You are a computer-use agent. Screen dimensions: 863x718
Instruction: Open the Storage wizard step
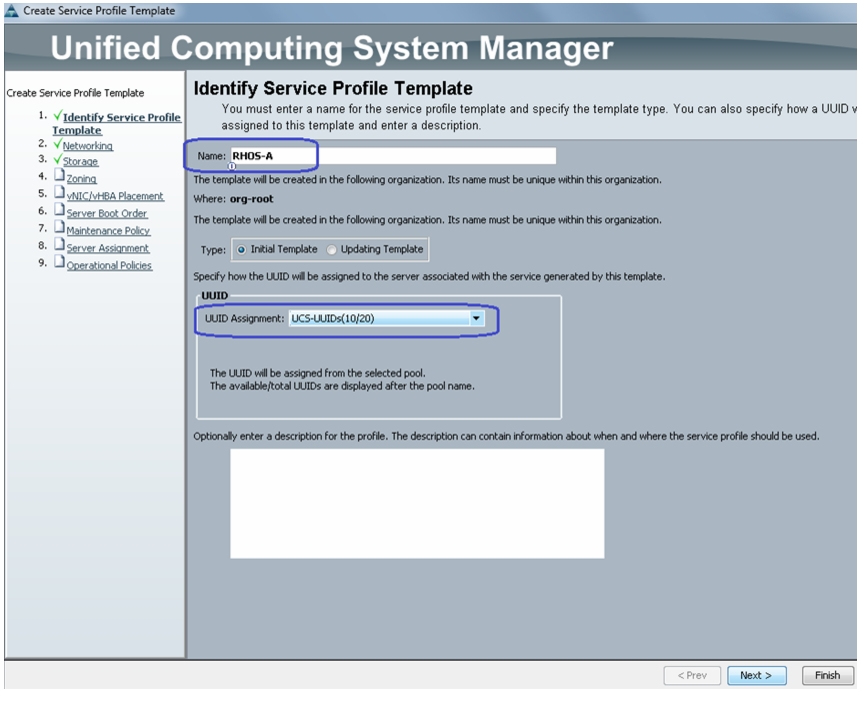[80, 161]
